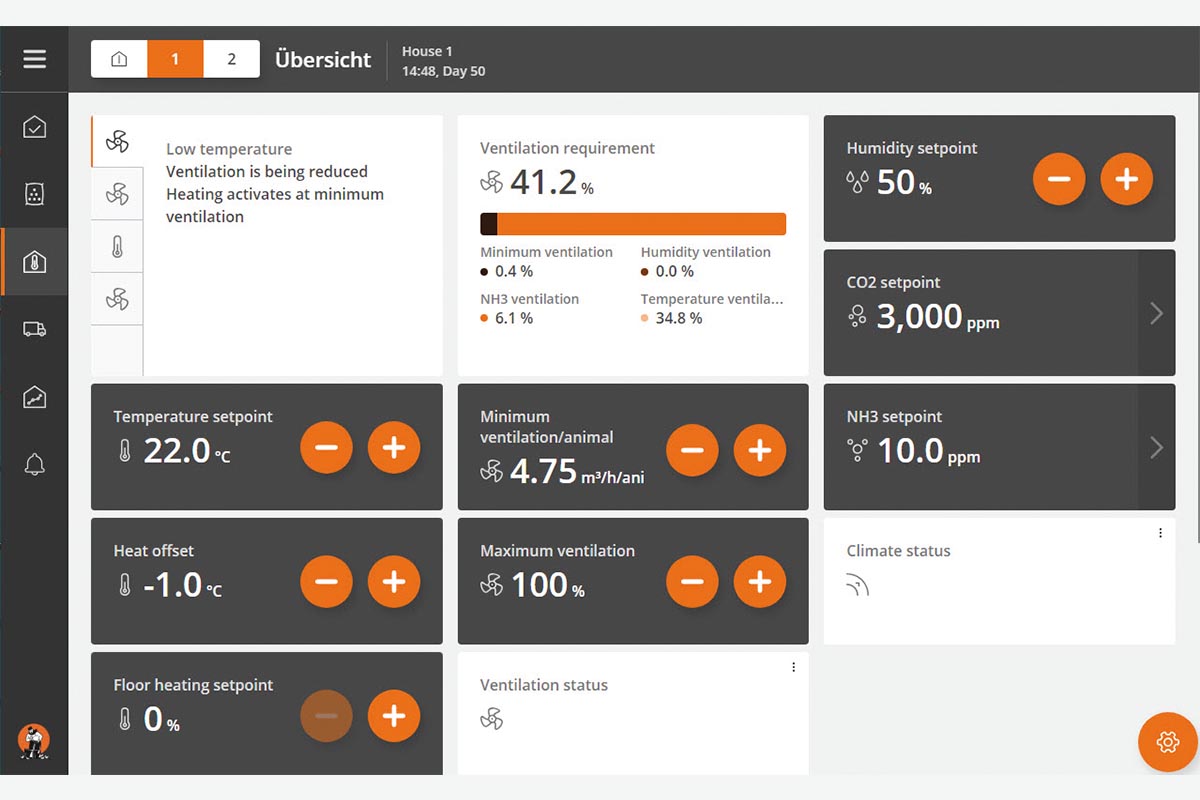Open the delivery truck sidebar icon
The width and height of the screenshot is (1200, 800).
[34, 329]
